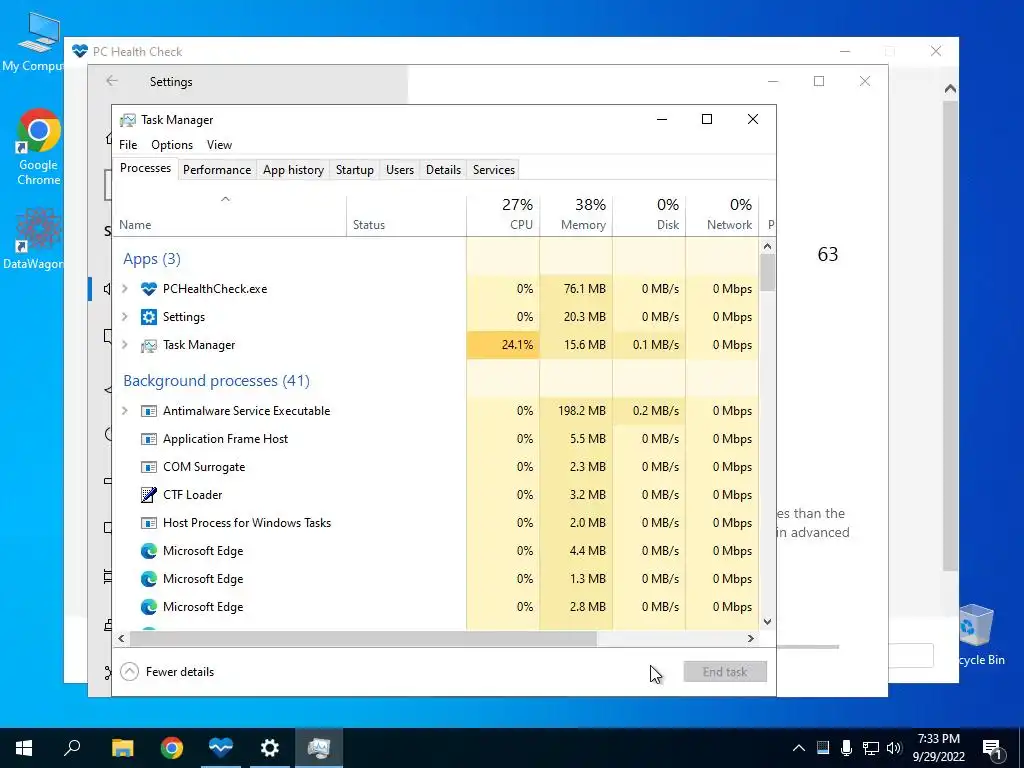Sort by the Network column header
The image size is (1024, 768).
point(722,216)
